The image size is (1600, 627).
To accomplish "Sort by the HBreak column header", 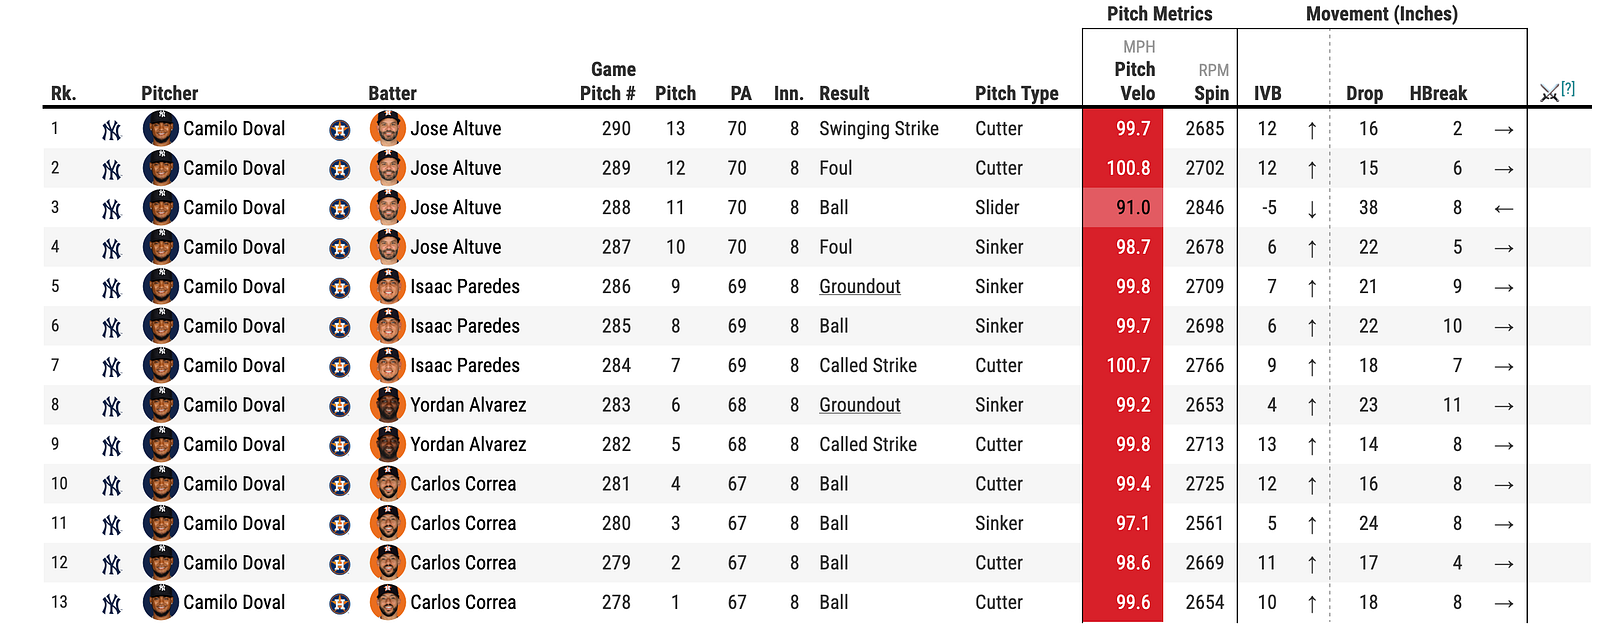I will (1438, 93).
